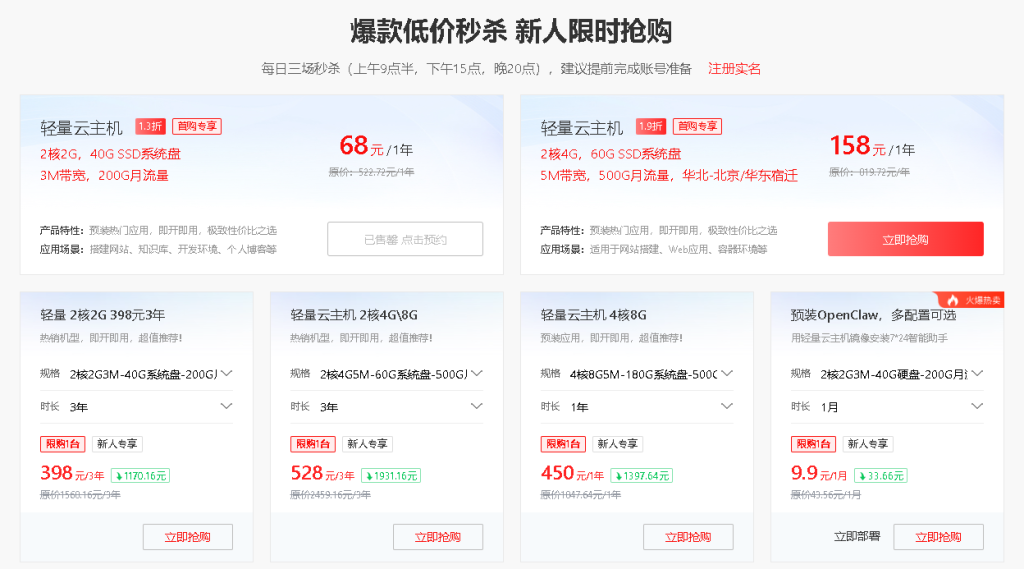Open duration dropdown on 轻量云主机 4核8G card
This screenshot has height=569, width=1024.
(650, 406)
